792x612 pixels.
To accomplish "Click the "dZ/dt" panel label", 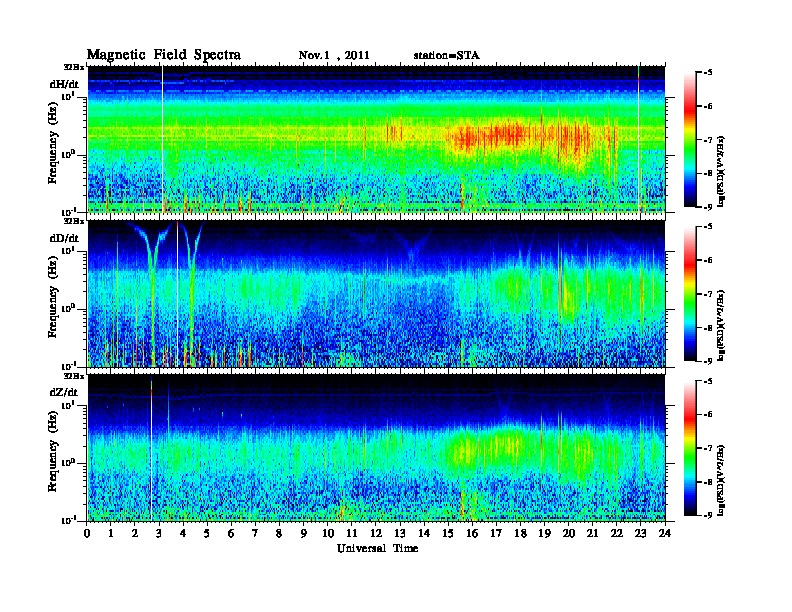I will (x=64, y=392).
